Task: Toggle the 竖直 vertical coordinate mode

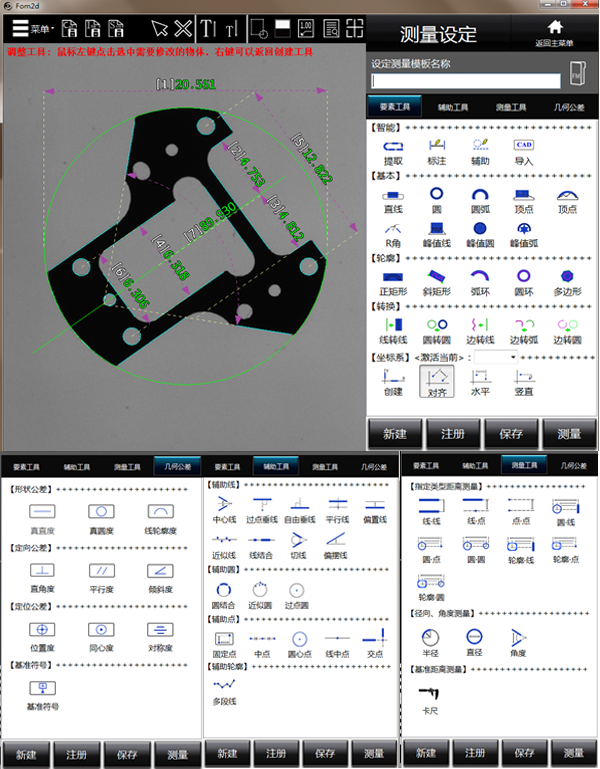Action: click(523, 379)
